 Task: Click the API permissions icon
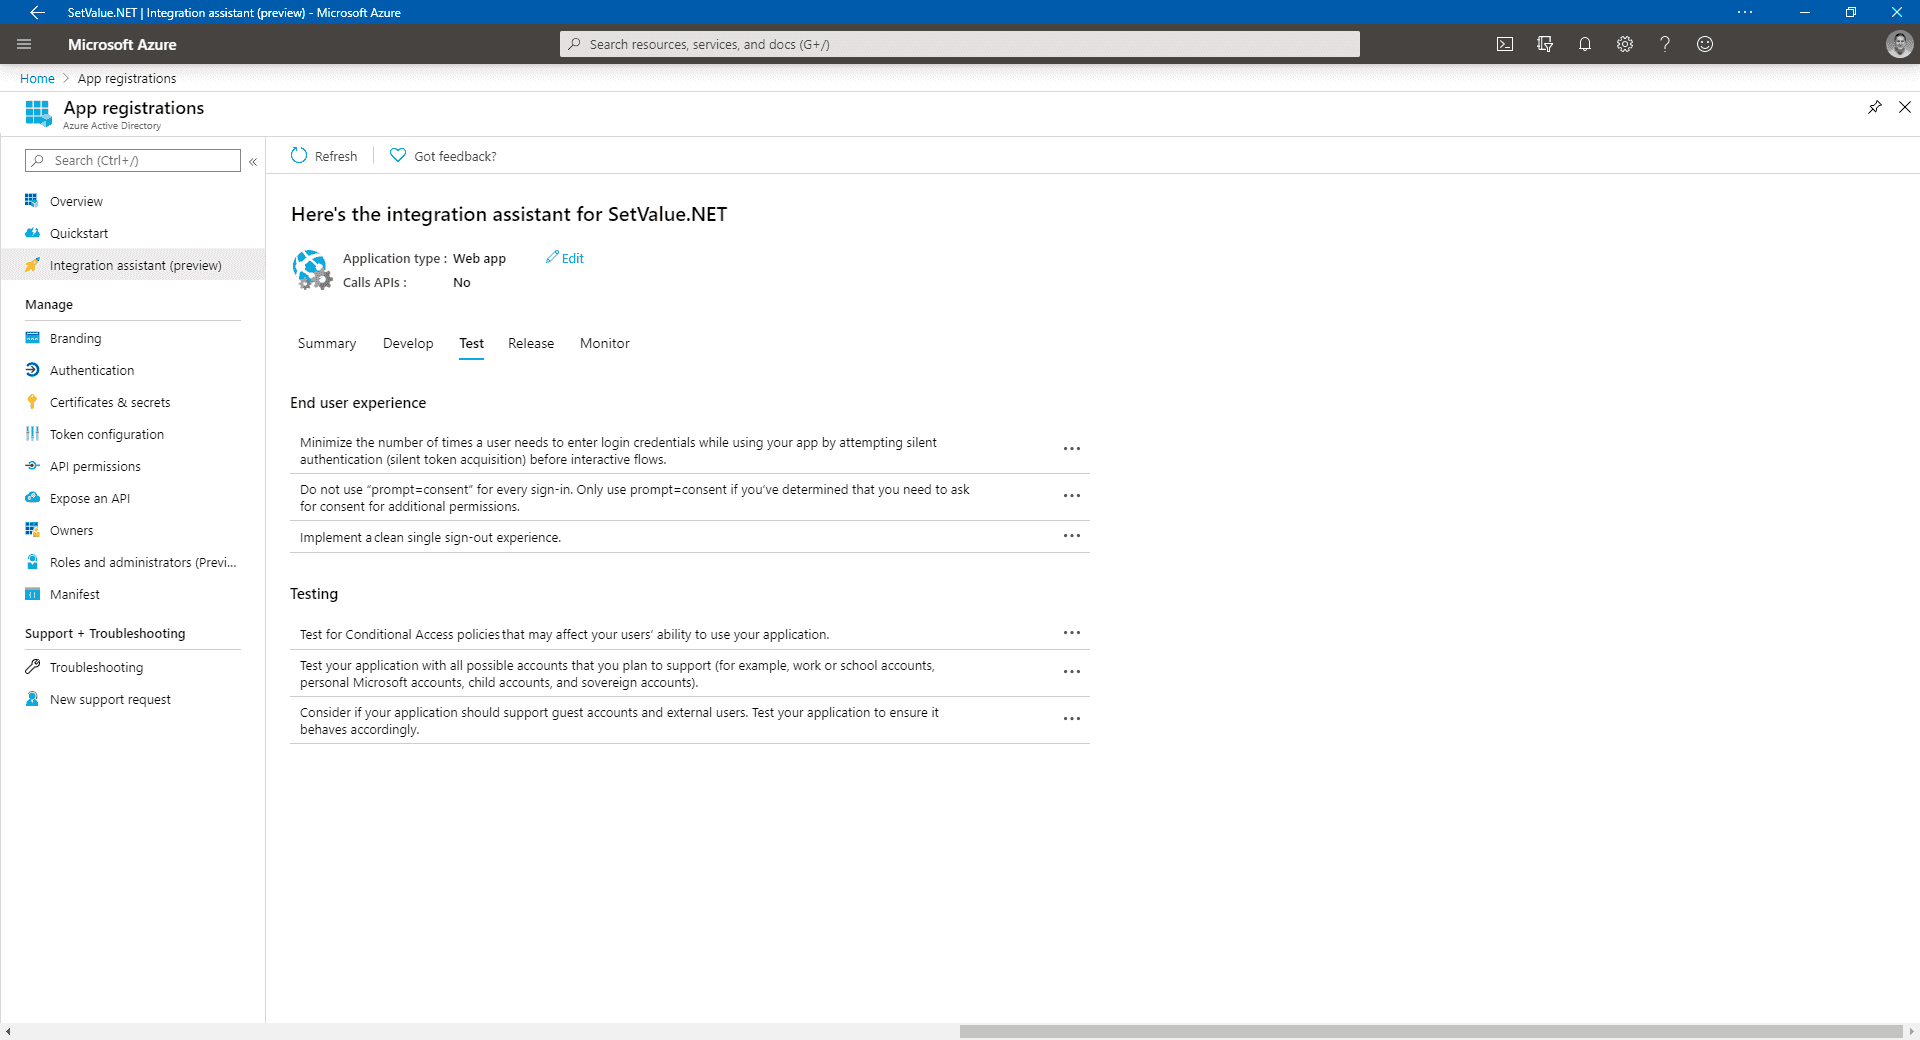click(x=32, y=465)
